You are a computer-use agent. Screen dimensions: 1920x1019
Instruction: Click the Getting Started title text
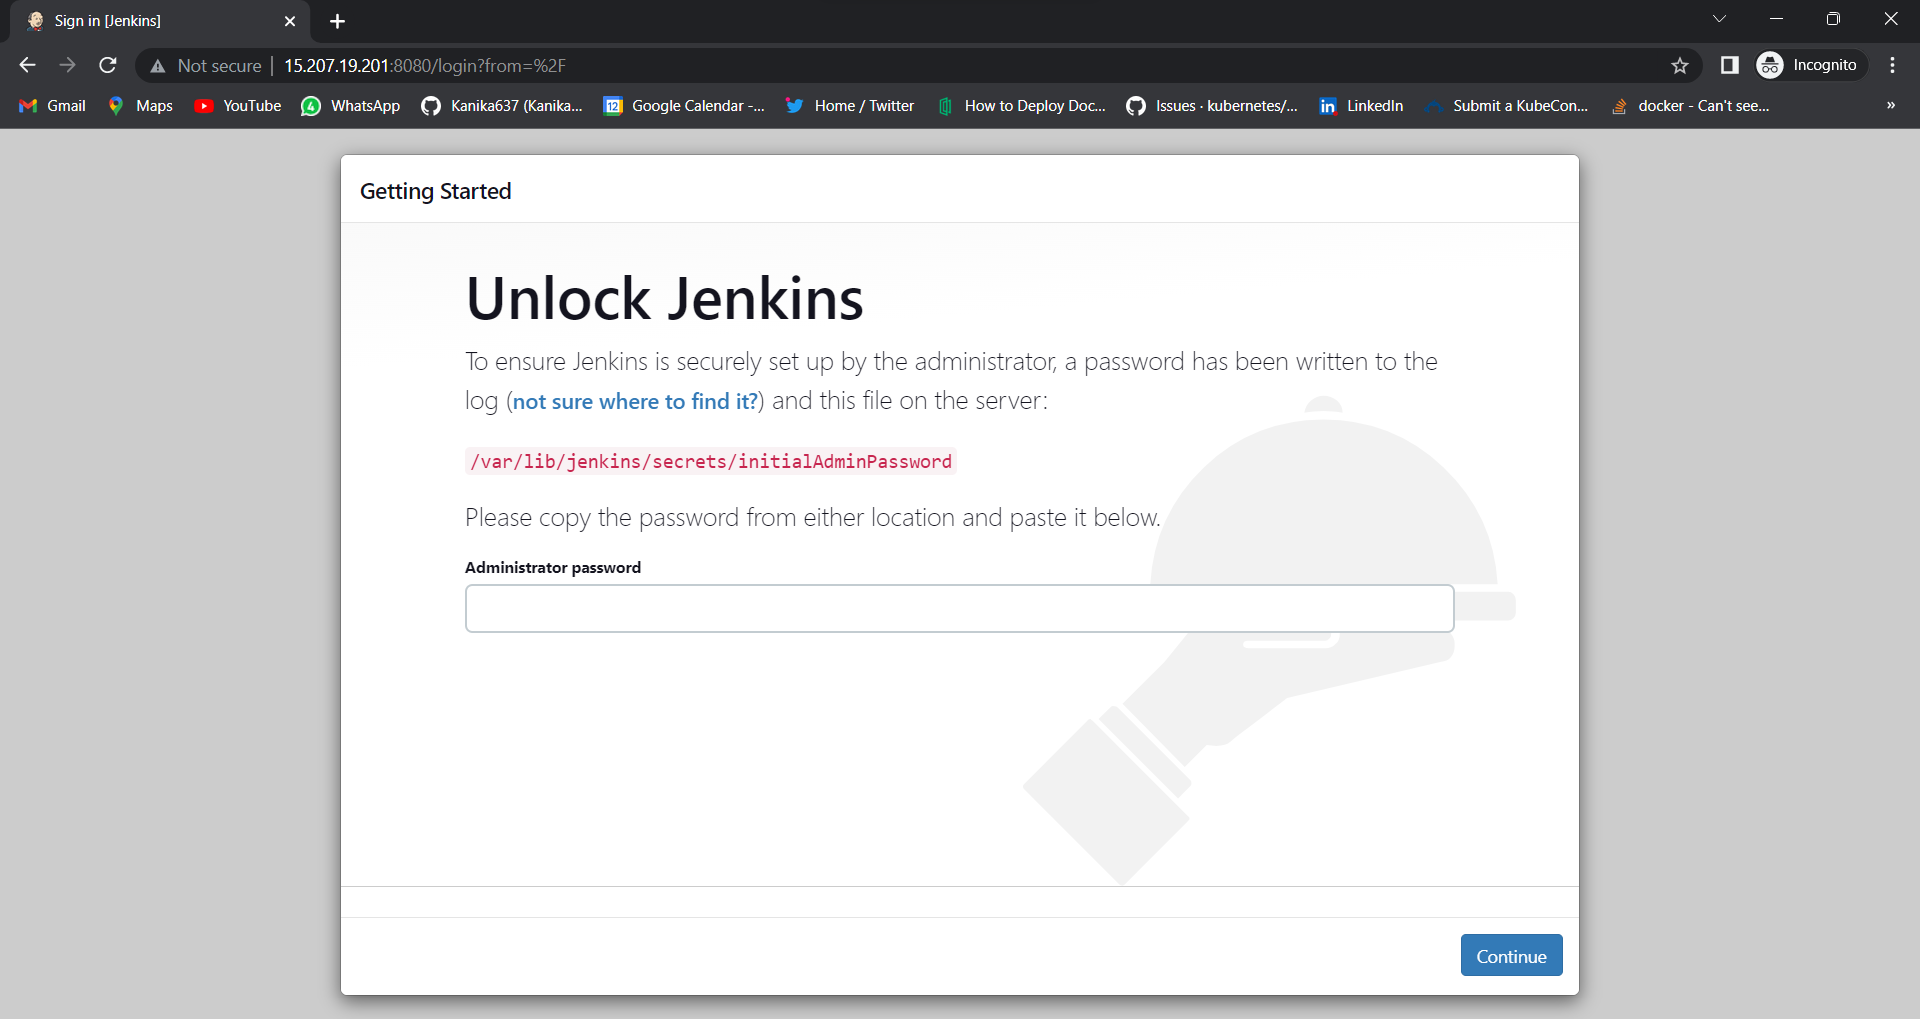[436, 191]
